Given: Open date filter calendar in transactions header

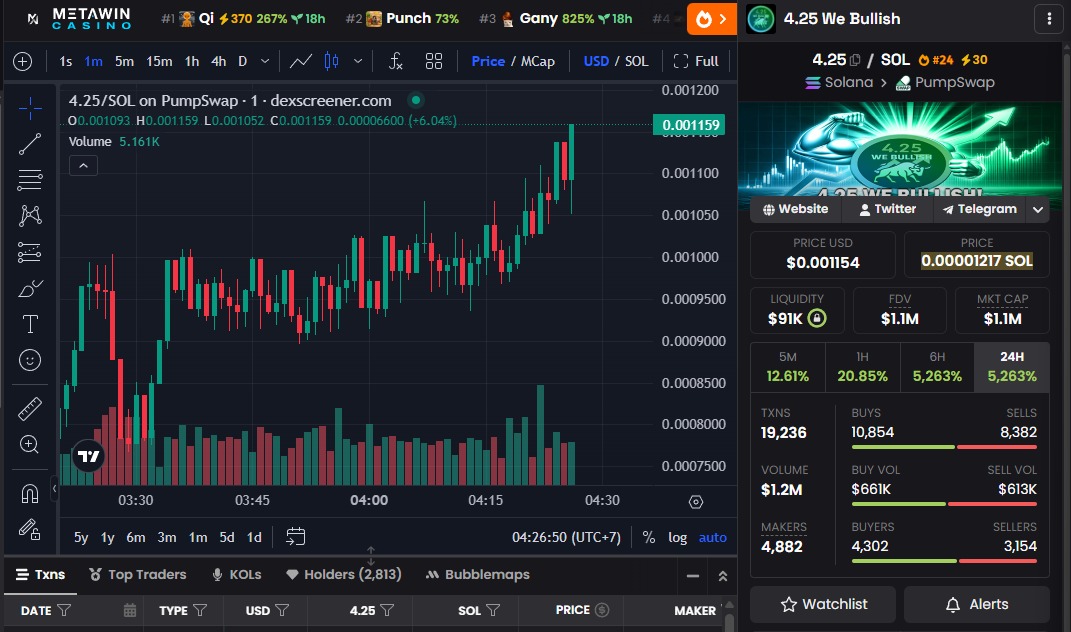Looking at the screenshot, I should pos(130,610).
